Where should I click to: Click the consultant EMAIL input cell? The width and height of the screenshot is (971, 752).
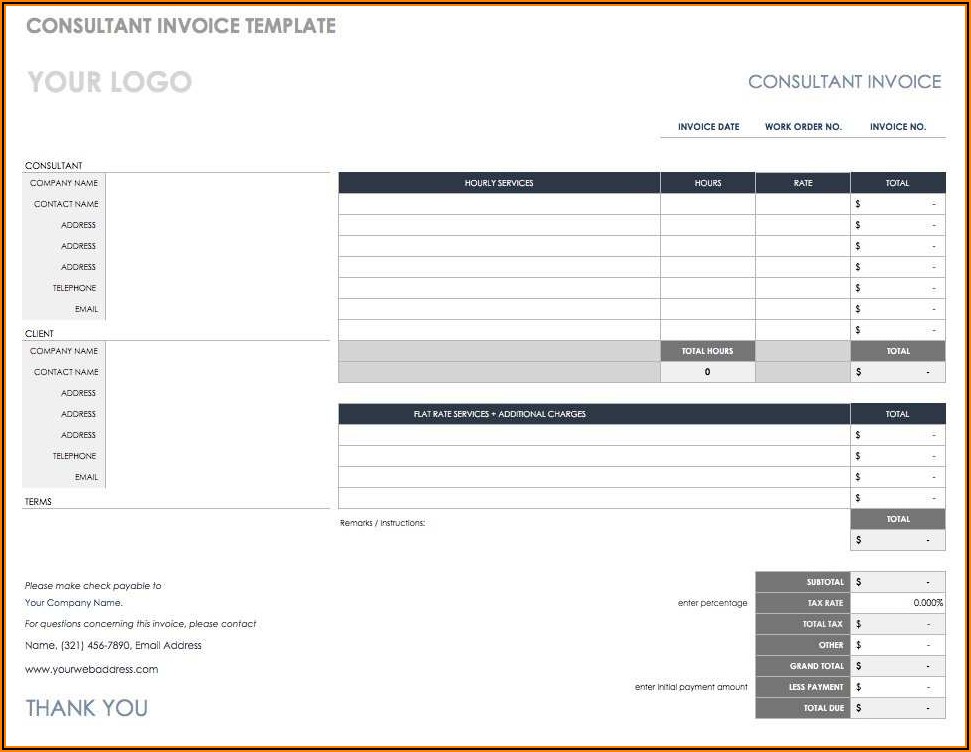(x=217, y=309)
